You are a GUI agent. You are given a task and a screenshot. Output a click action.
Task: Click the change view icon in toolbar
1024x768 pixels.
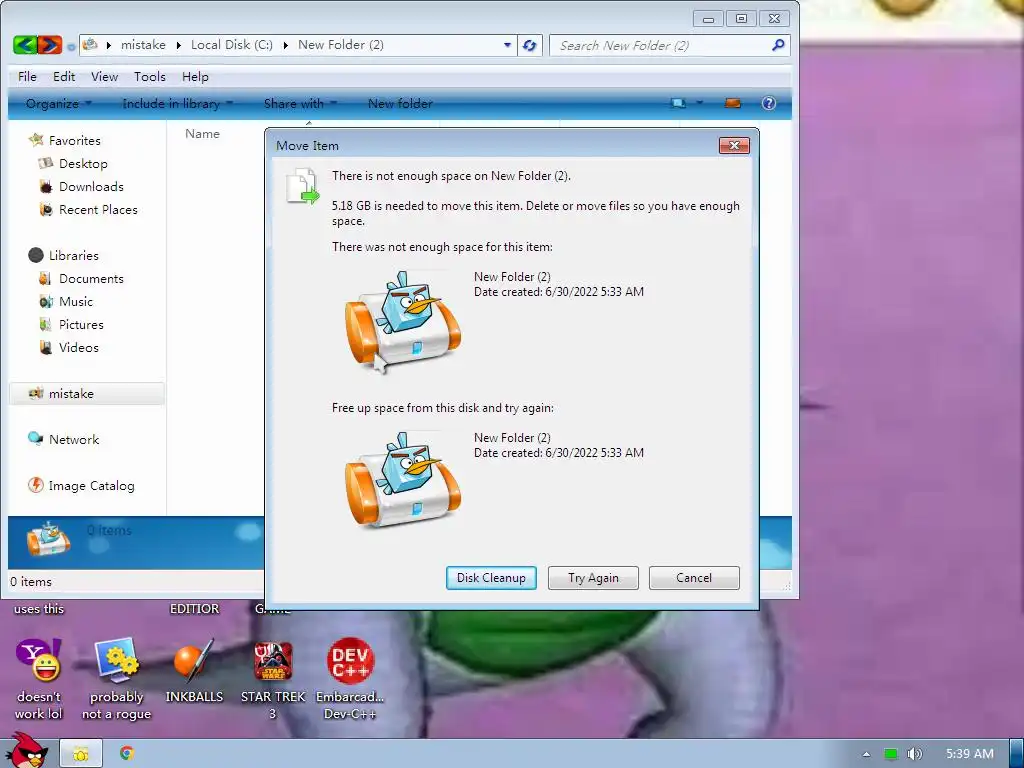(x=679, y=103)
